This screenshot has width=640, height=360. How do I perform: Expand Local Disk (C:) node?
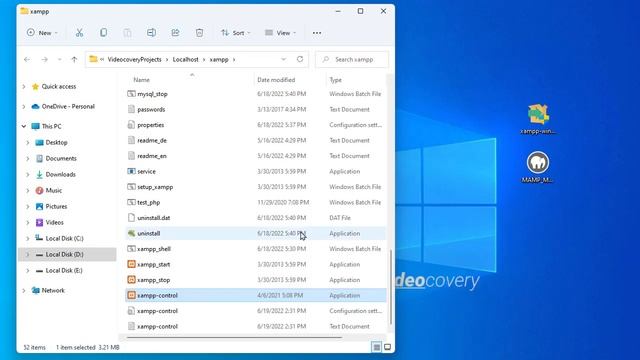[28, 238]
